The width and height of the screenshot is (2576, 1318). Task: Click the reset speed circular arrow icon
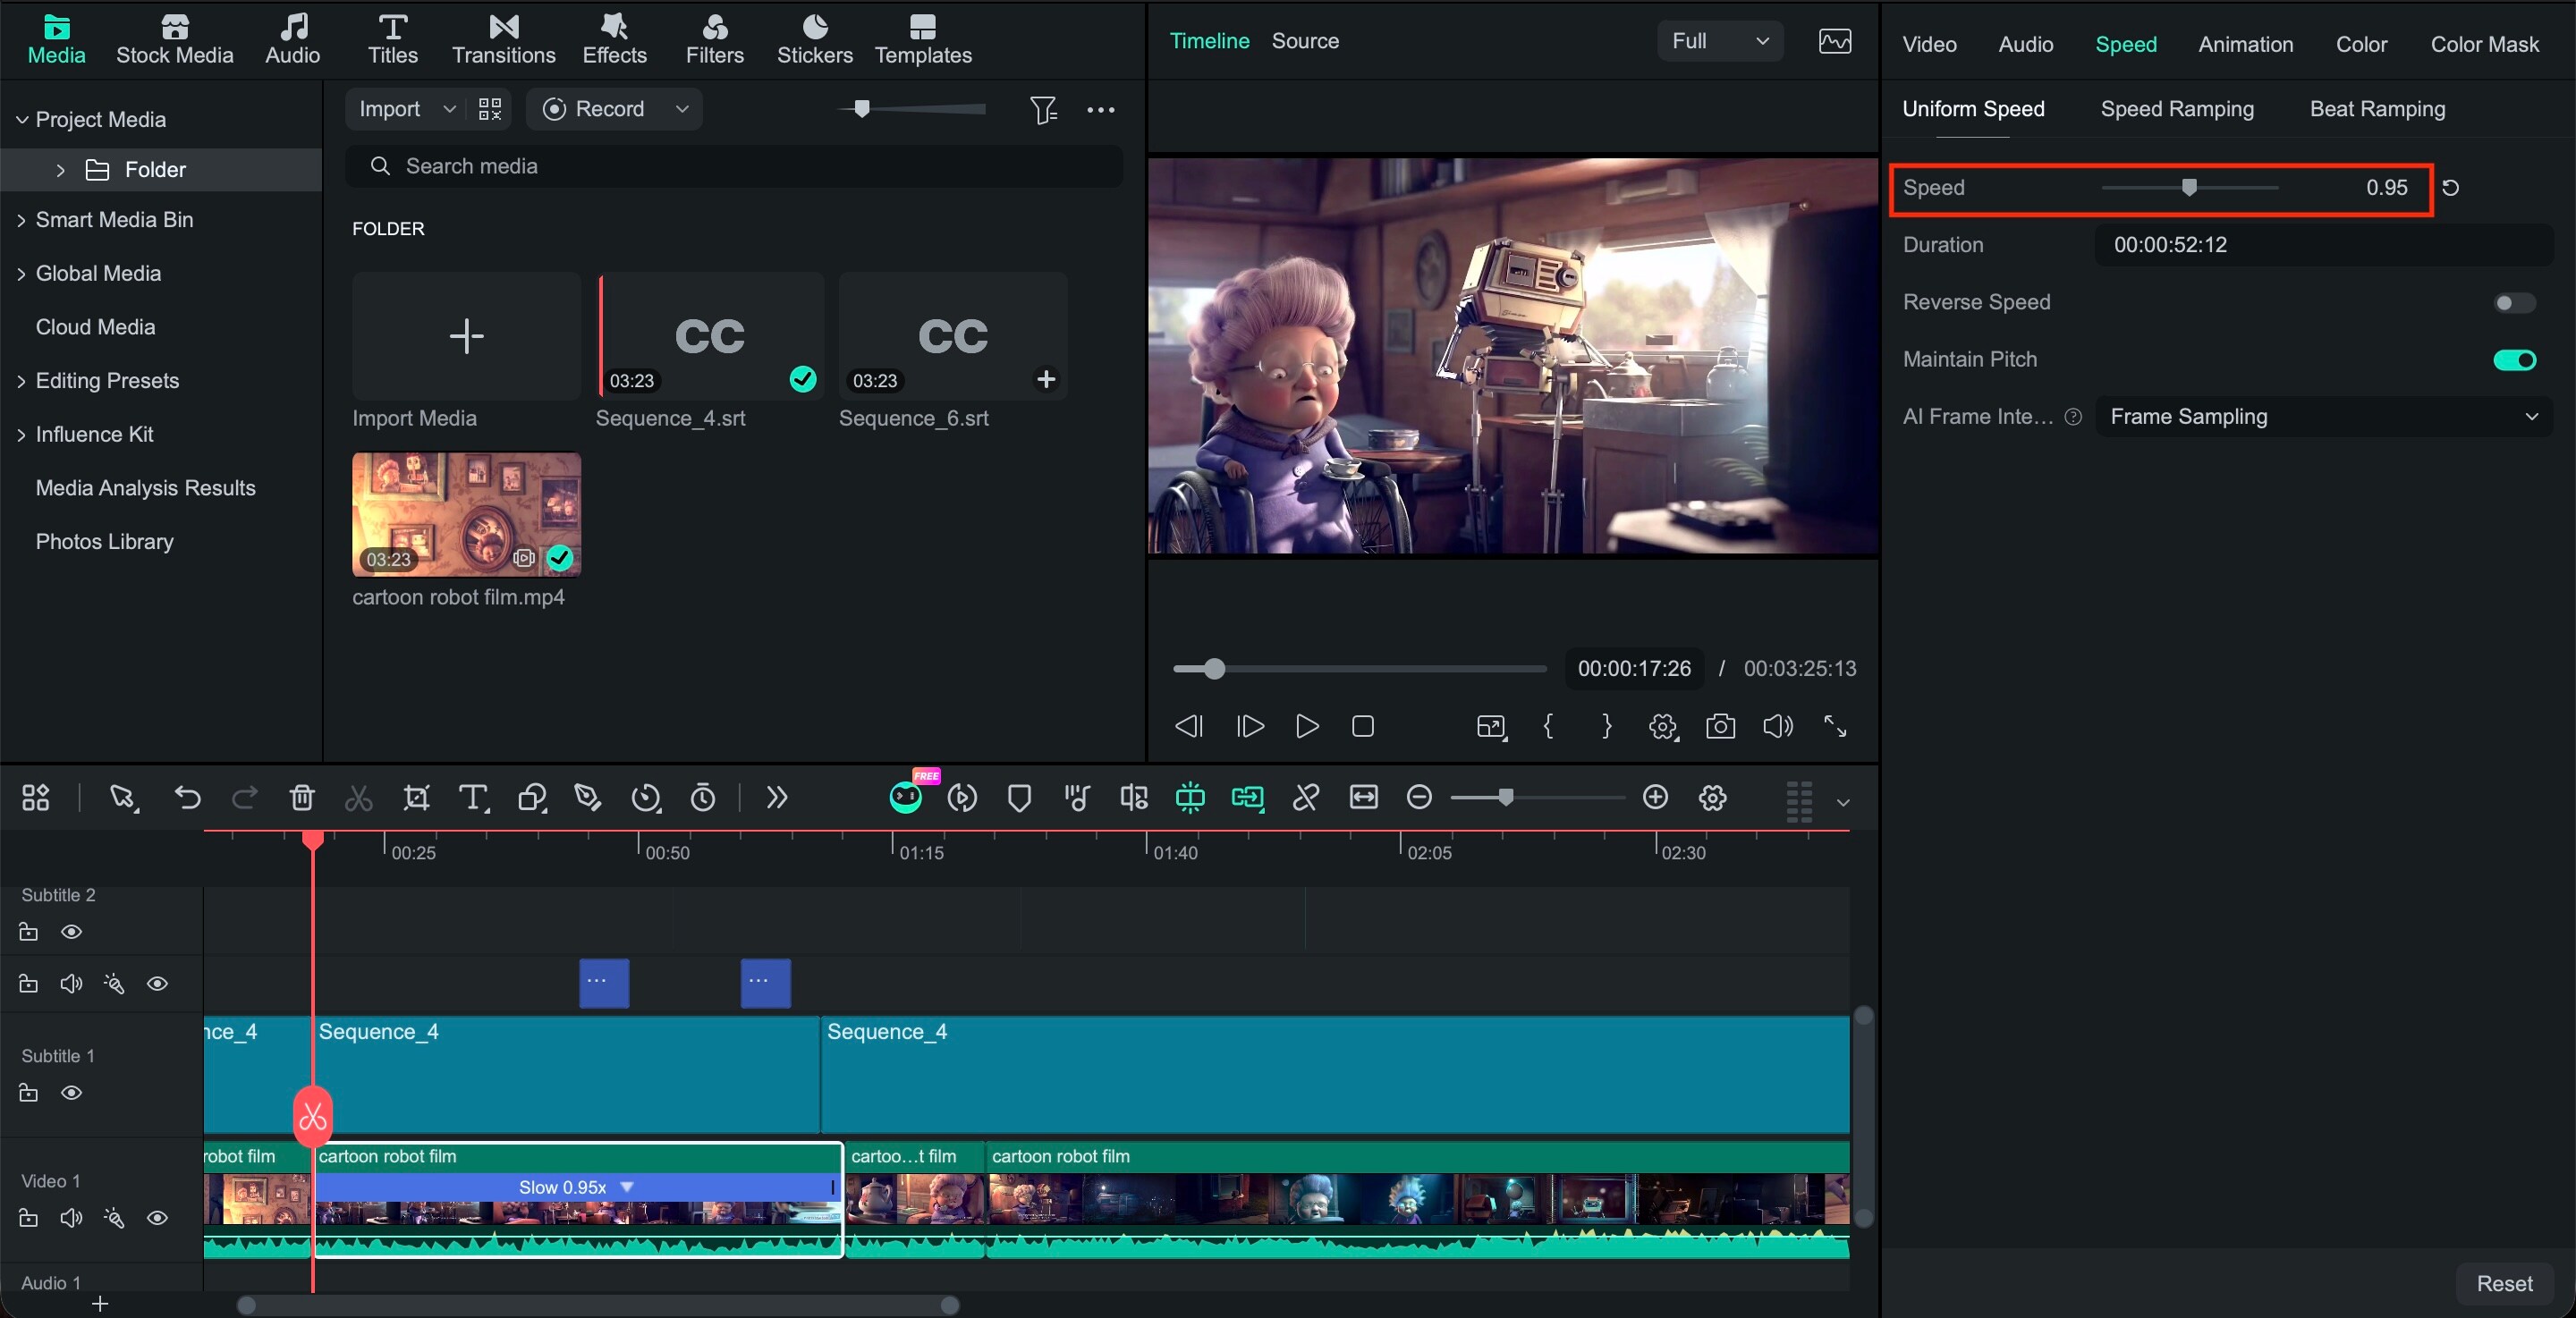click(2450, 188)
